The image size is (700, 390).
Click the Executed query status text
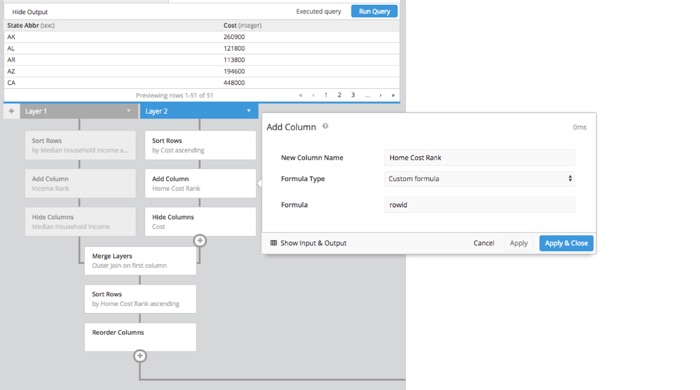pos(318,12)
